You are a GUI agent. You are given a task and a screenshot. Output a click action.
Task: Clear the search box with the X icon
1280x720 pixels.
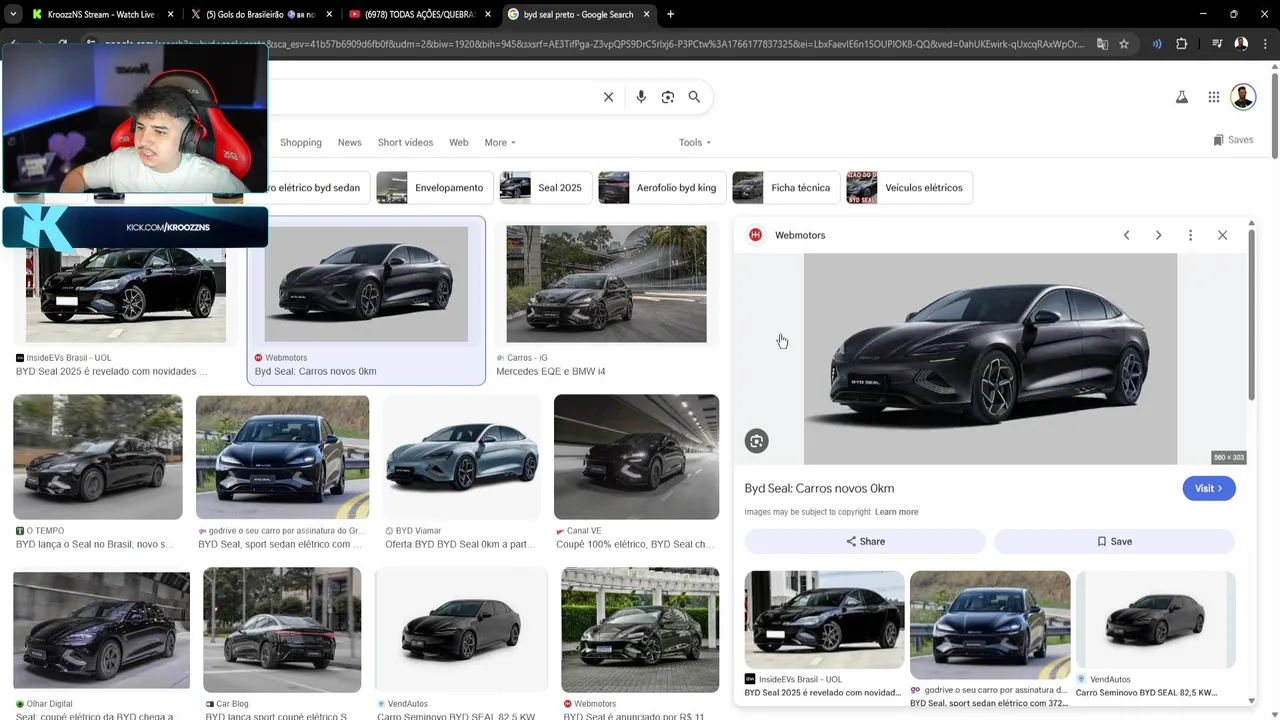[x=608, y=97]
